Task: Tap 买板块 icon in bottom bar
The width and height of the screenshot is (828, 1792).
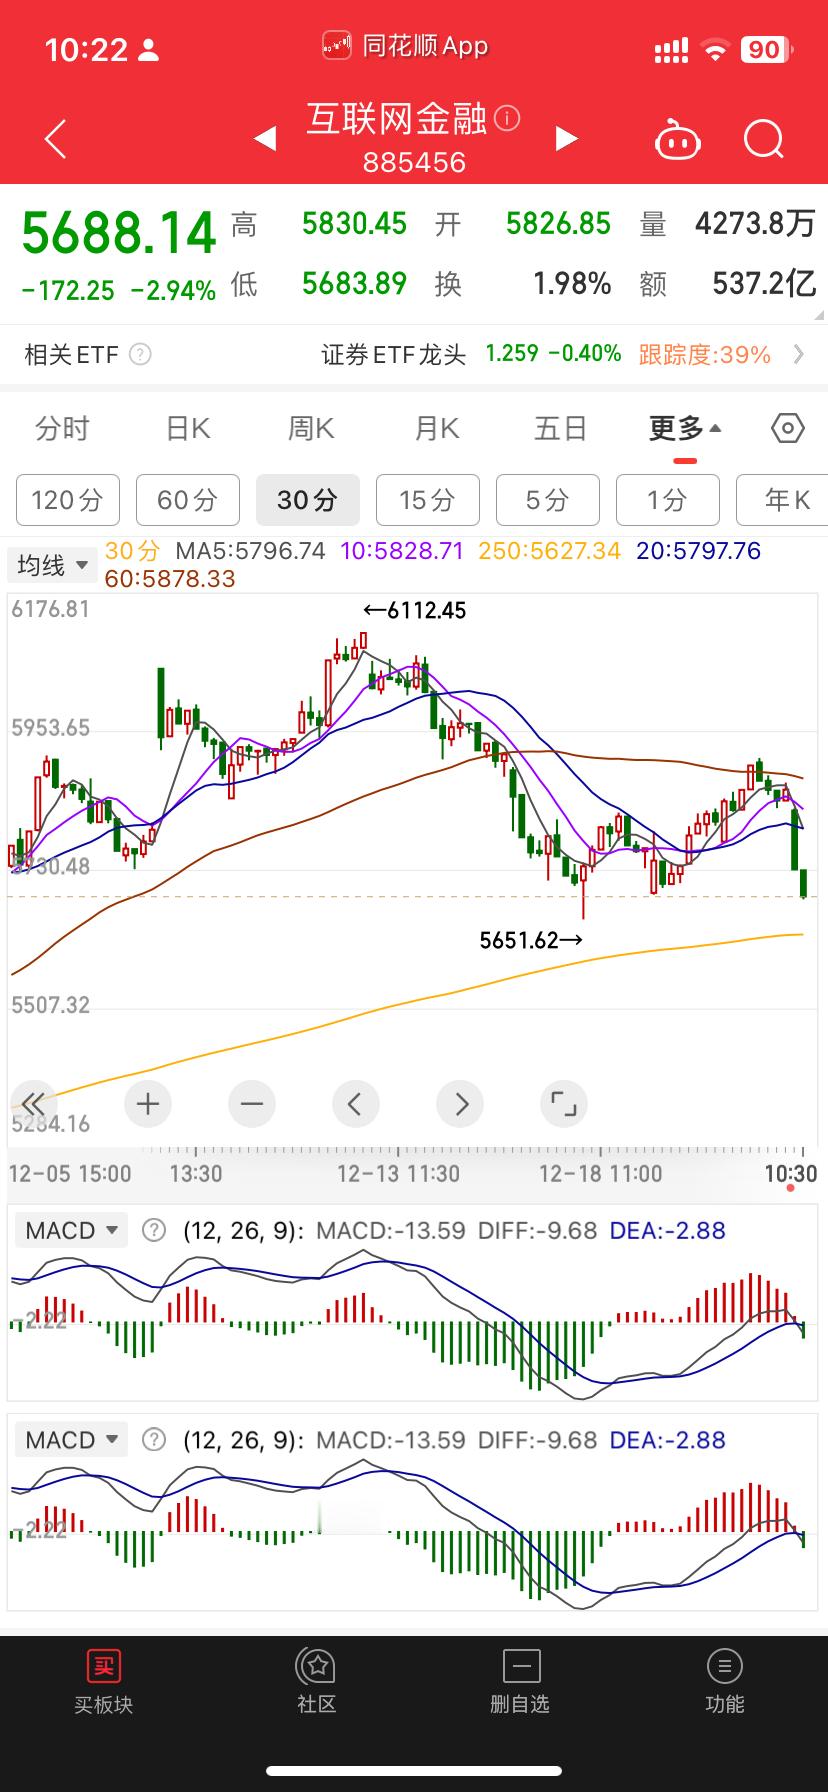Action: point(103,1682)
